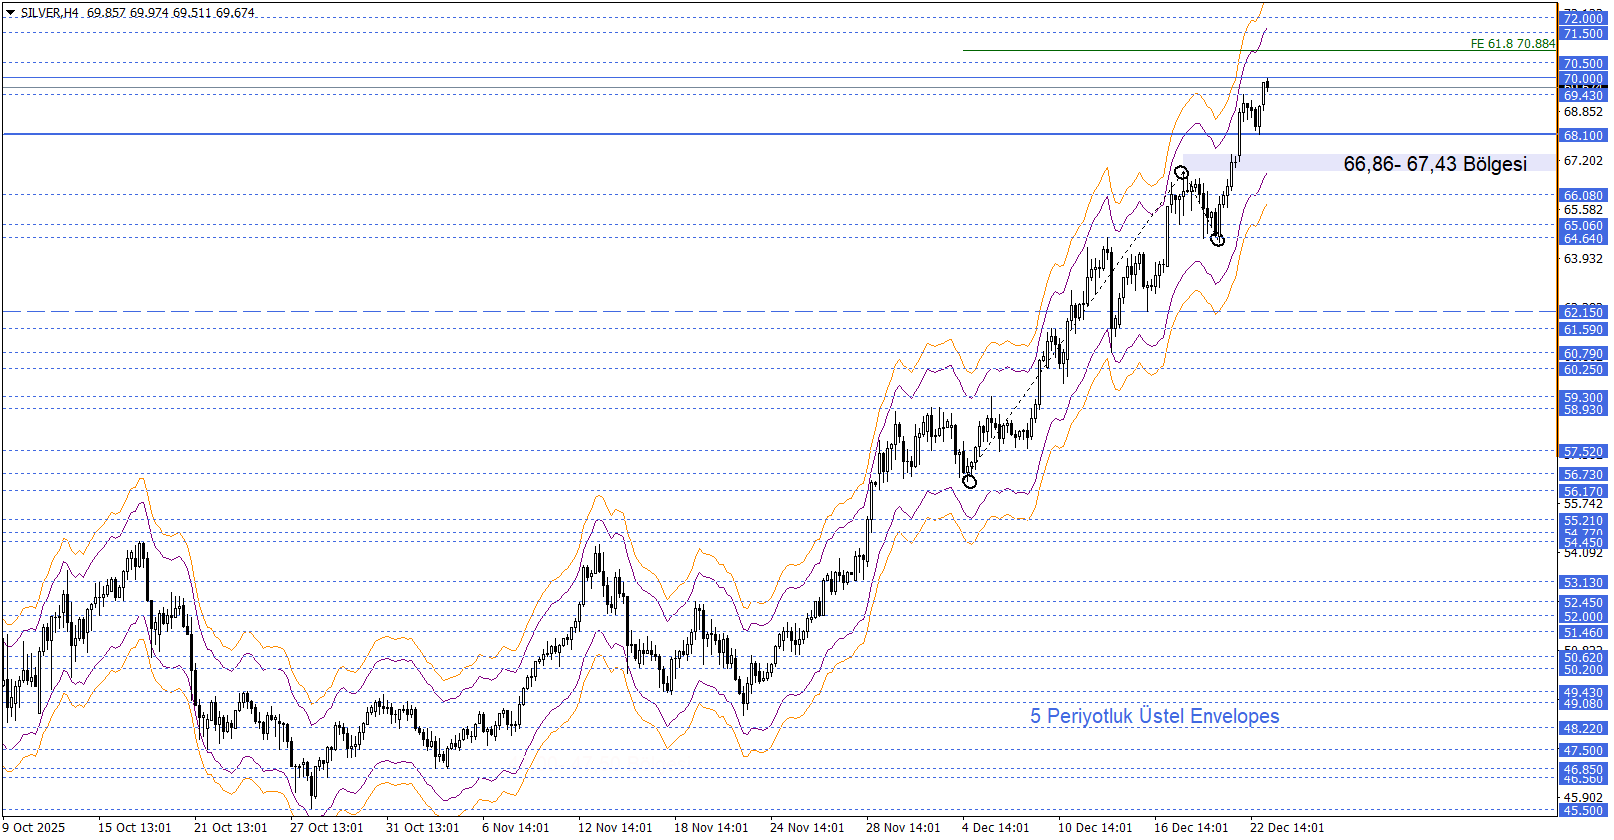Click the circle marker at the 64.64 swing low

coord(1217,240)
